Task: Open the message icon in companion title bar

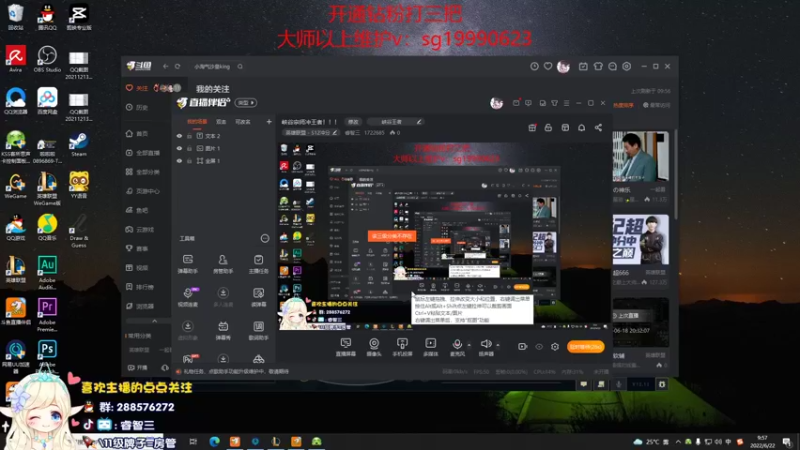Action: (528, 103)
